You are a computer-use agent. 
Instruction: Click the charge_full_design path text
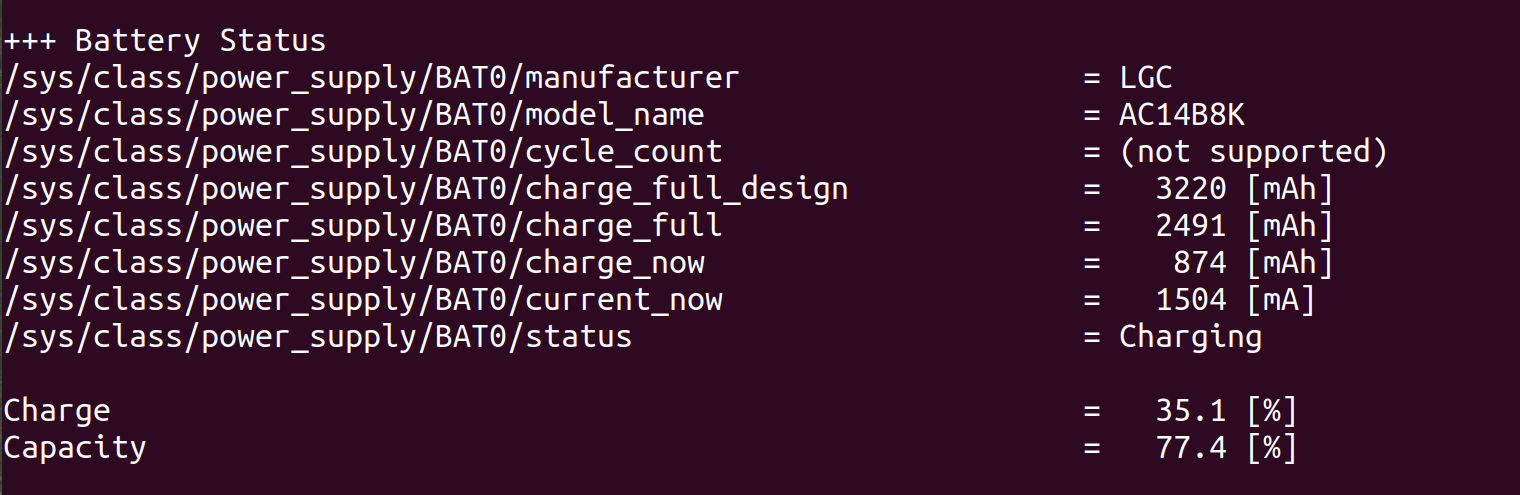[426, 189]
